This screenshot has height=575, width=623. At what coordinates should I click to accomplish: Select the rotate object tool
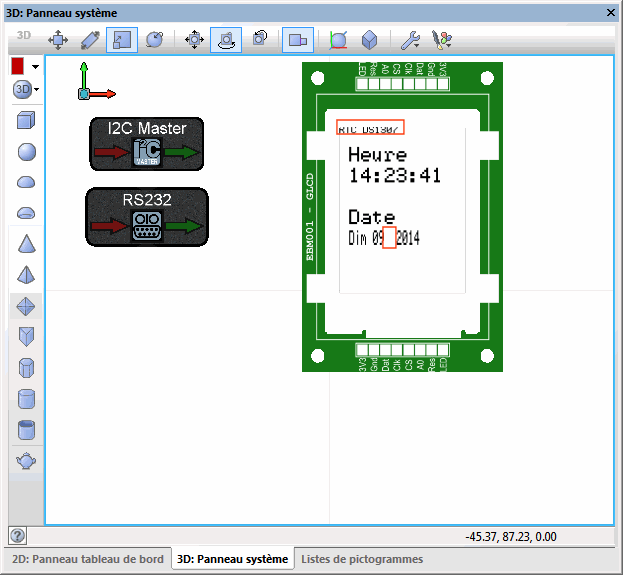tap(154, 40)
